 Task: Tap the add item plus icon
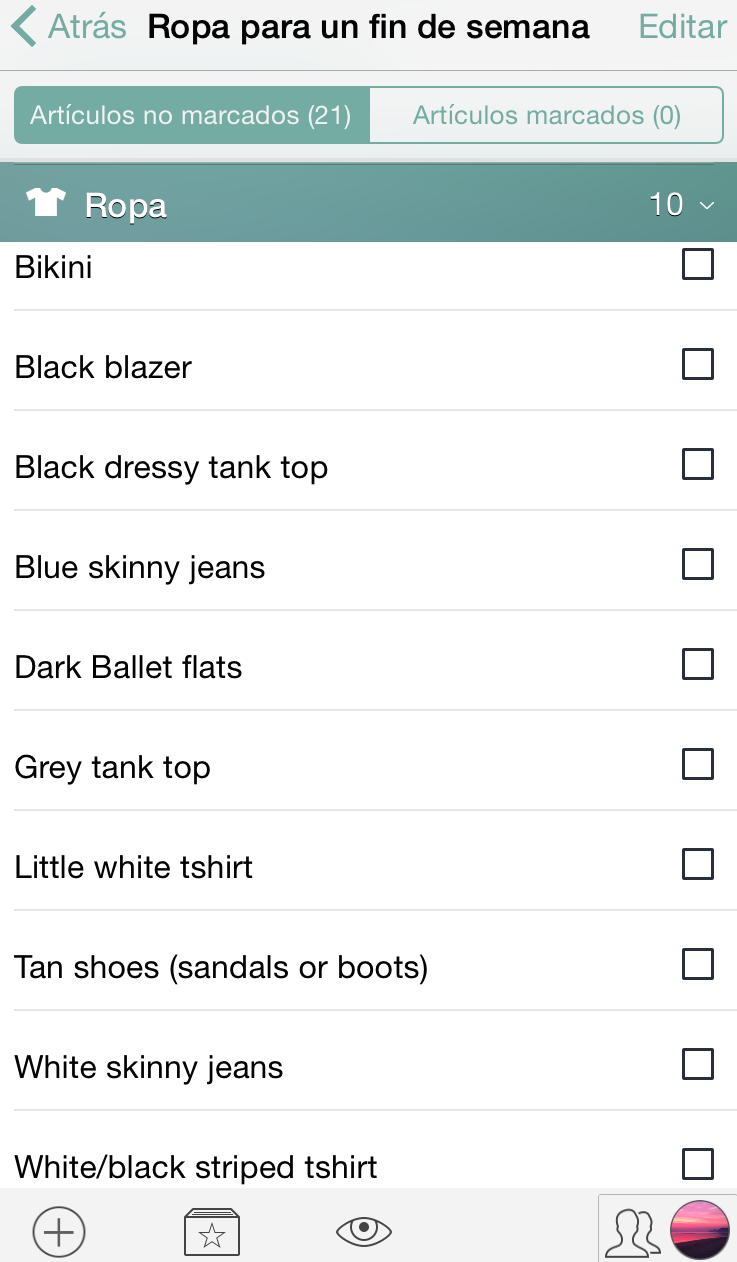59,1232
